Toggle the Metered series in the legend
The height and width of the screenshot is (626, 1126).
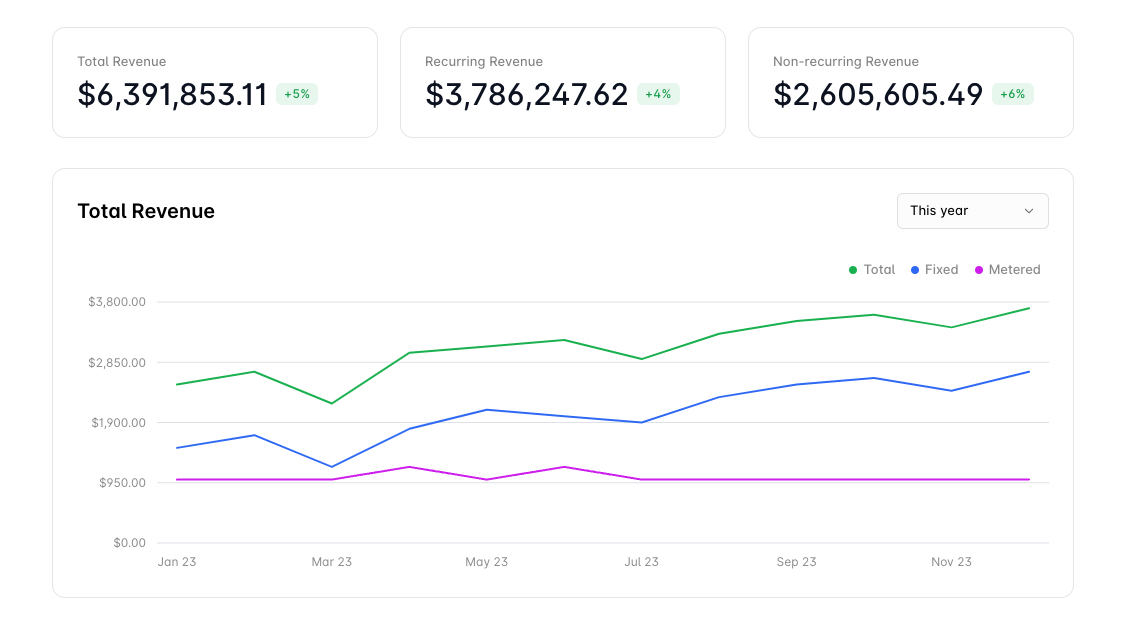click(x=1014, y=269)
